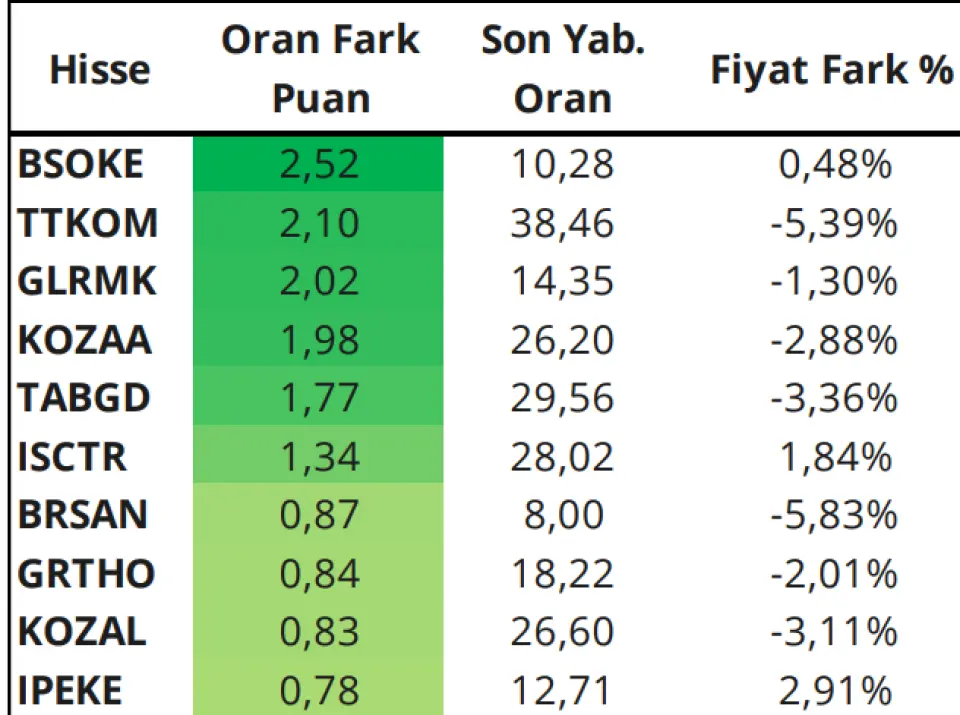
Task: Click the Hisse column header
Action: (100, 70)
